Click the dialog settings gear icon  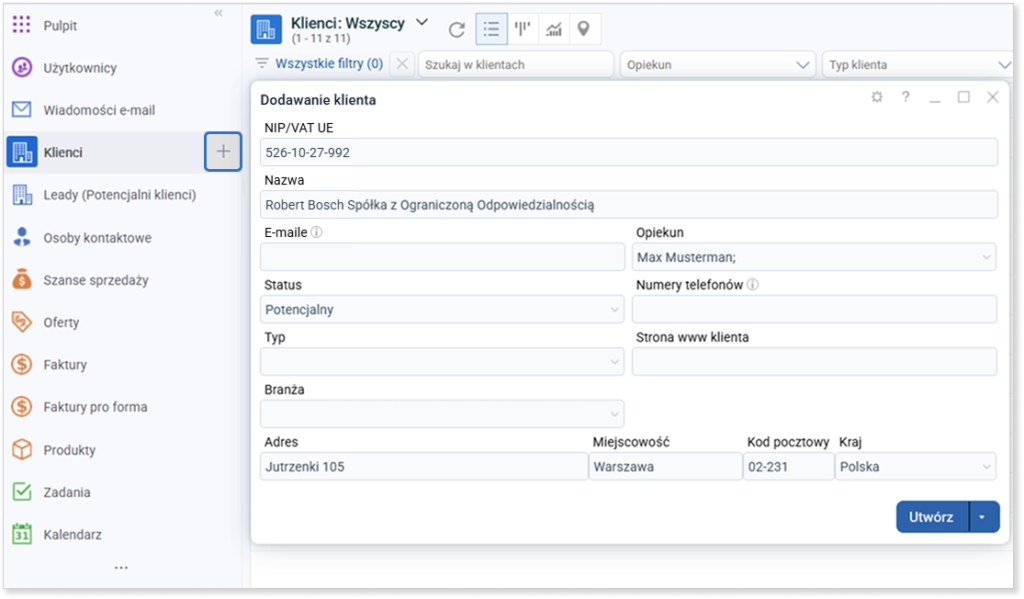coord(876,97)
